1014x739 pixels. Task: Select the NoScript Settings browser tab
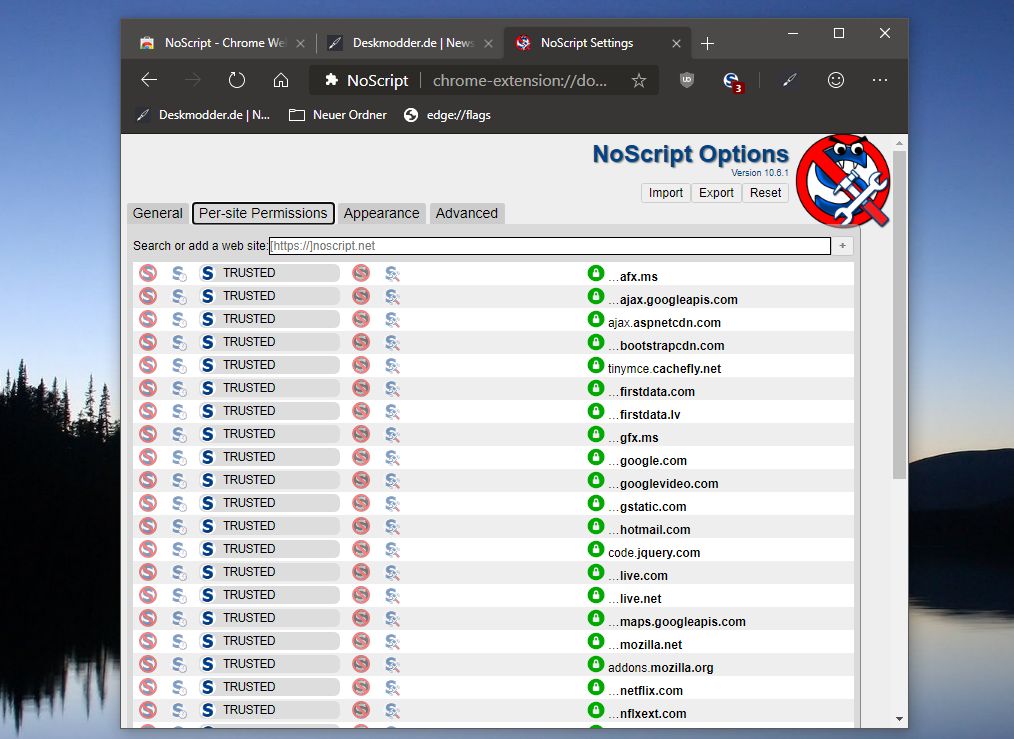(597, 43)
